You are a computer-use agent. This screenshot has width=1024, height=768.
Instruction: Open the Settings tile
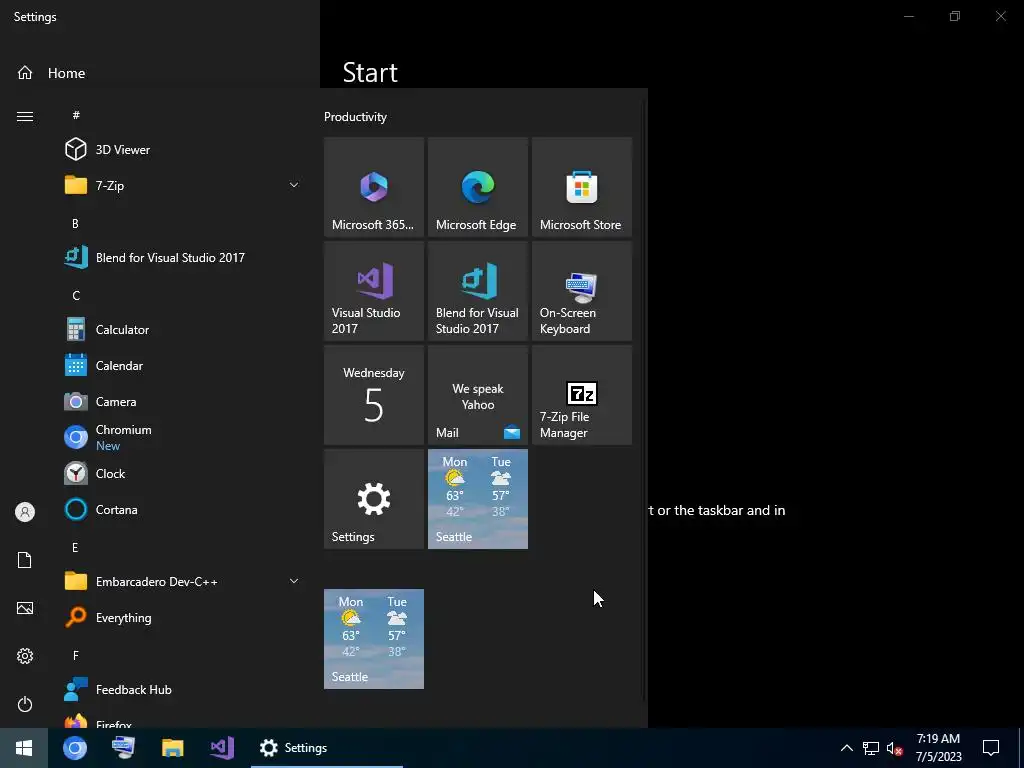[374, 499]
